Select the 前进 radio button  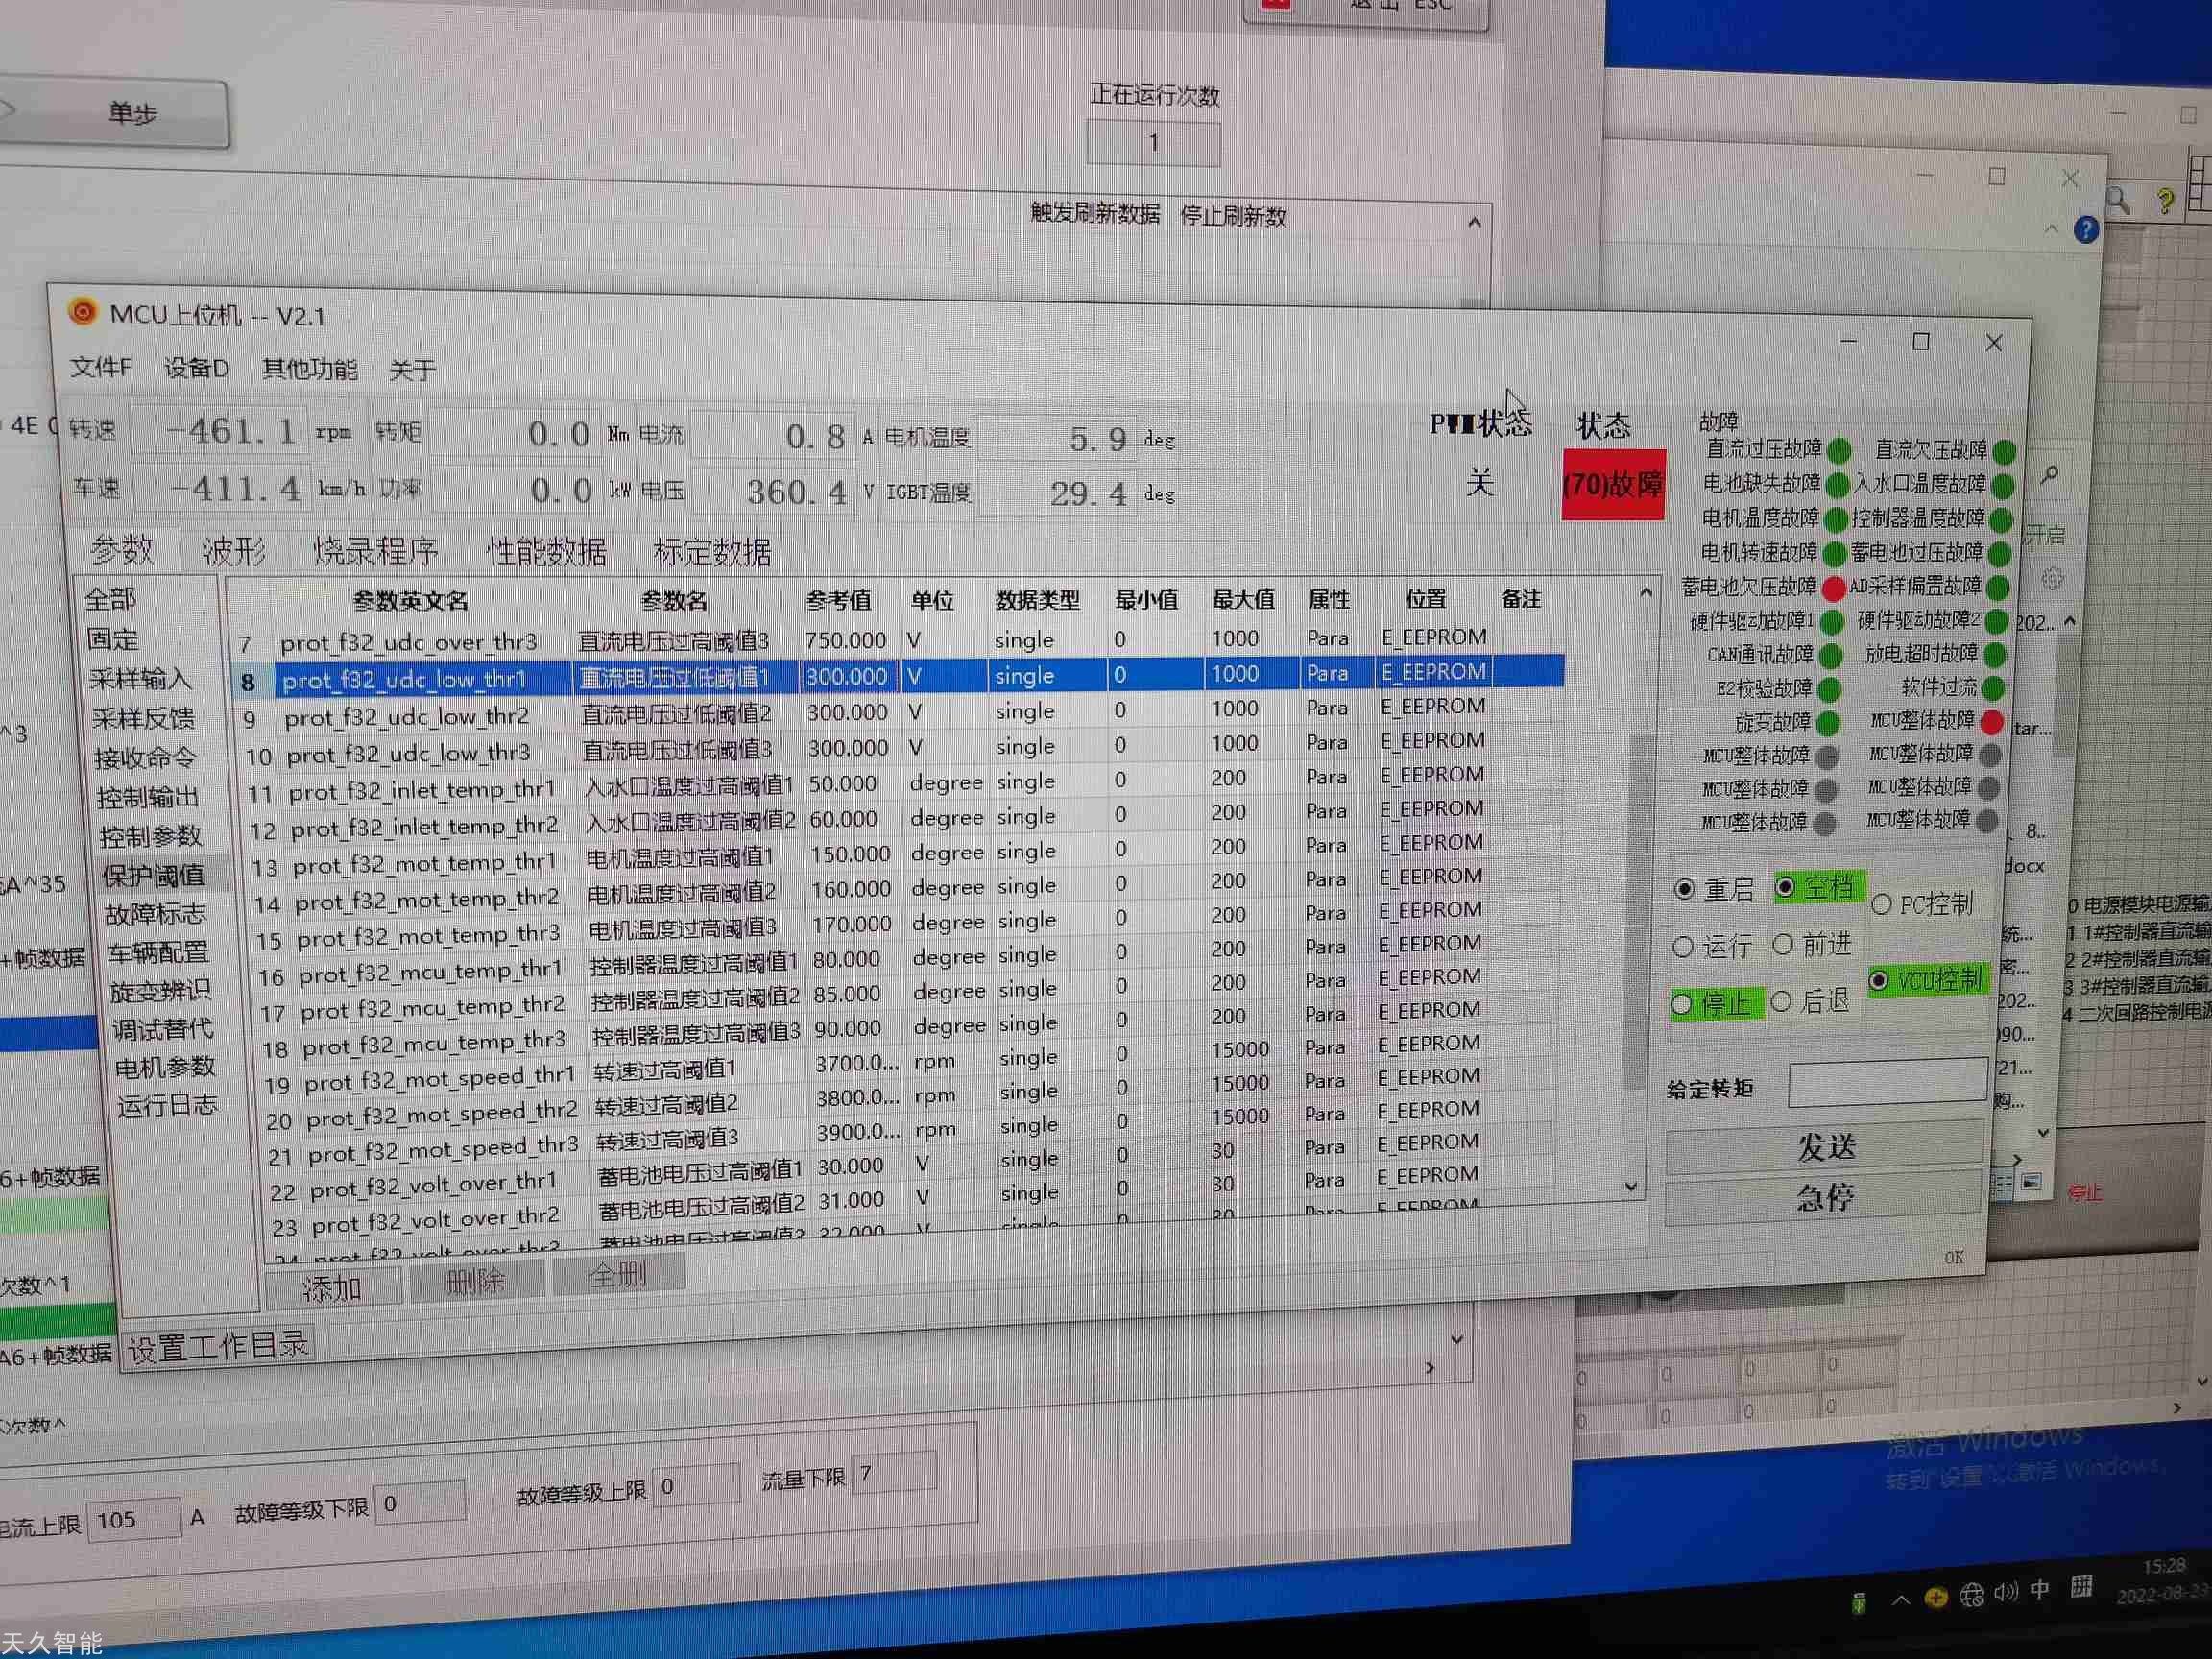tap(1783, 944)
